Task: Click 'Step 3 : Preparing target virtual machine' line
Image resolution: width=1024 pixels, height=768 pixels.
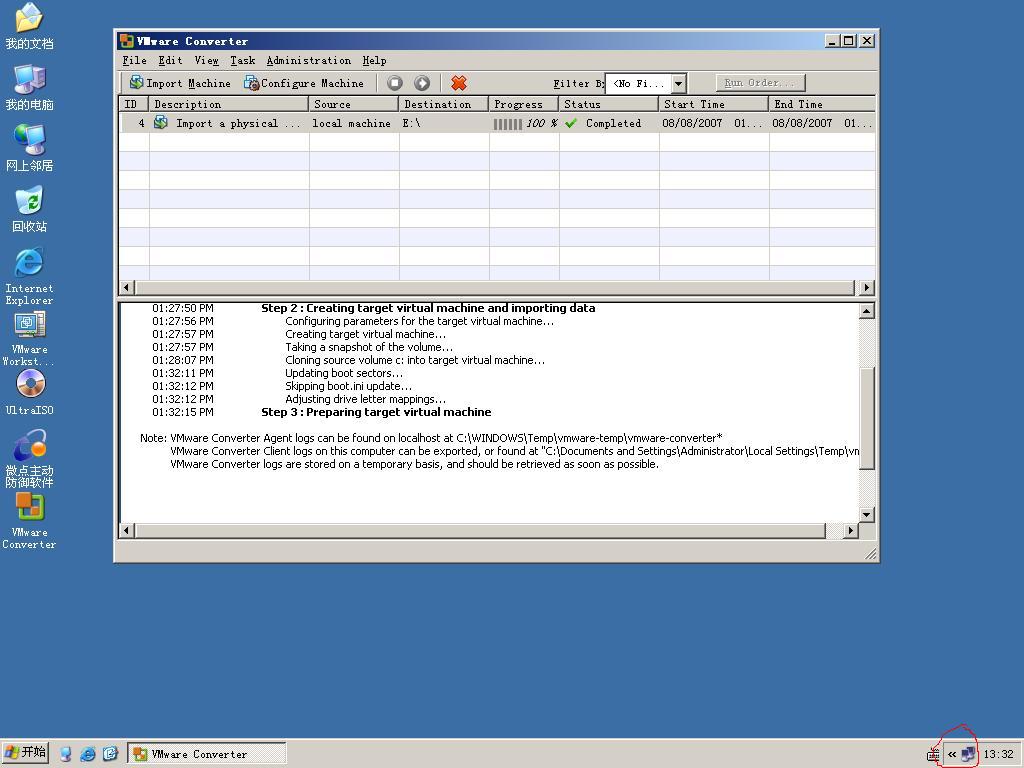Action: tap(376, 412)
